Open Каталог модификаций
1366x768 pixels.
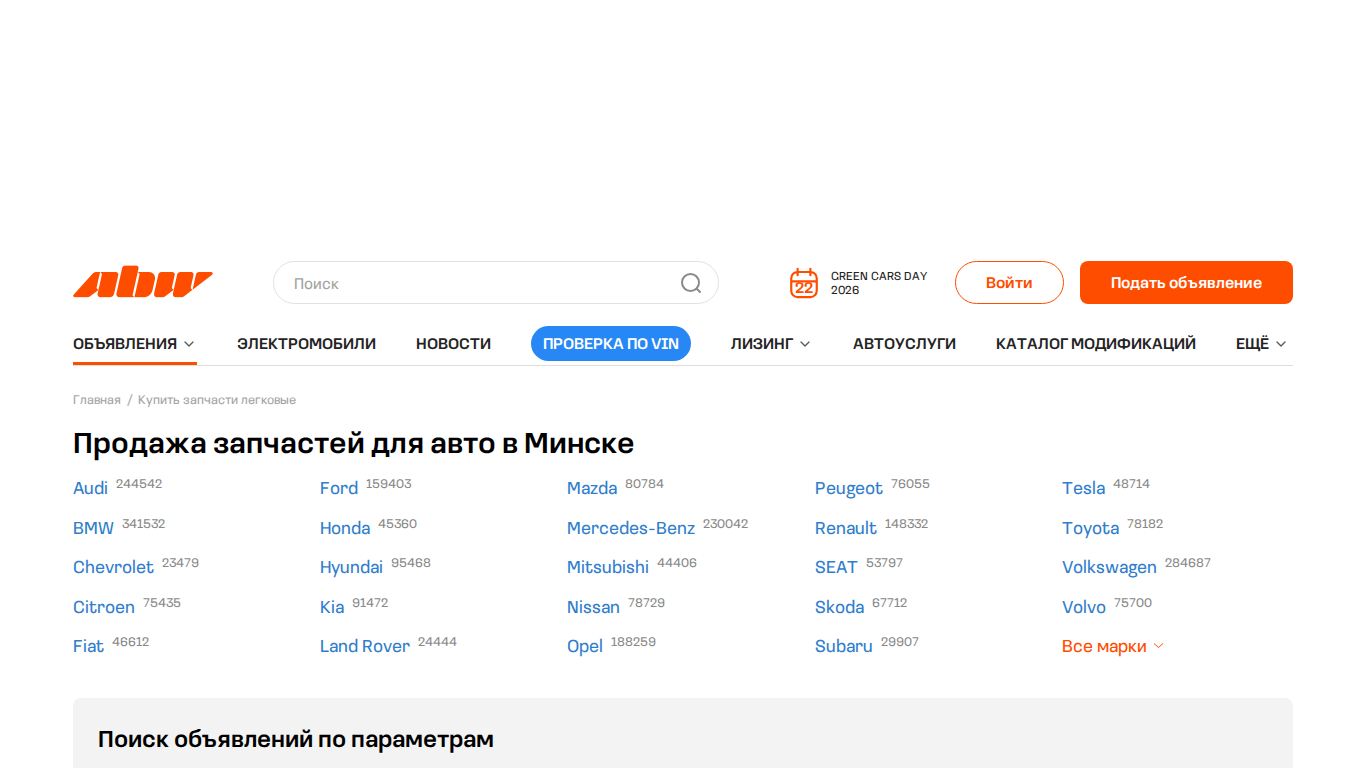click(x=1096, y=344)
